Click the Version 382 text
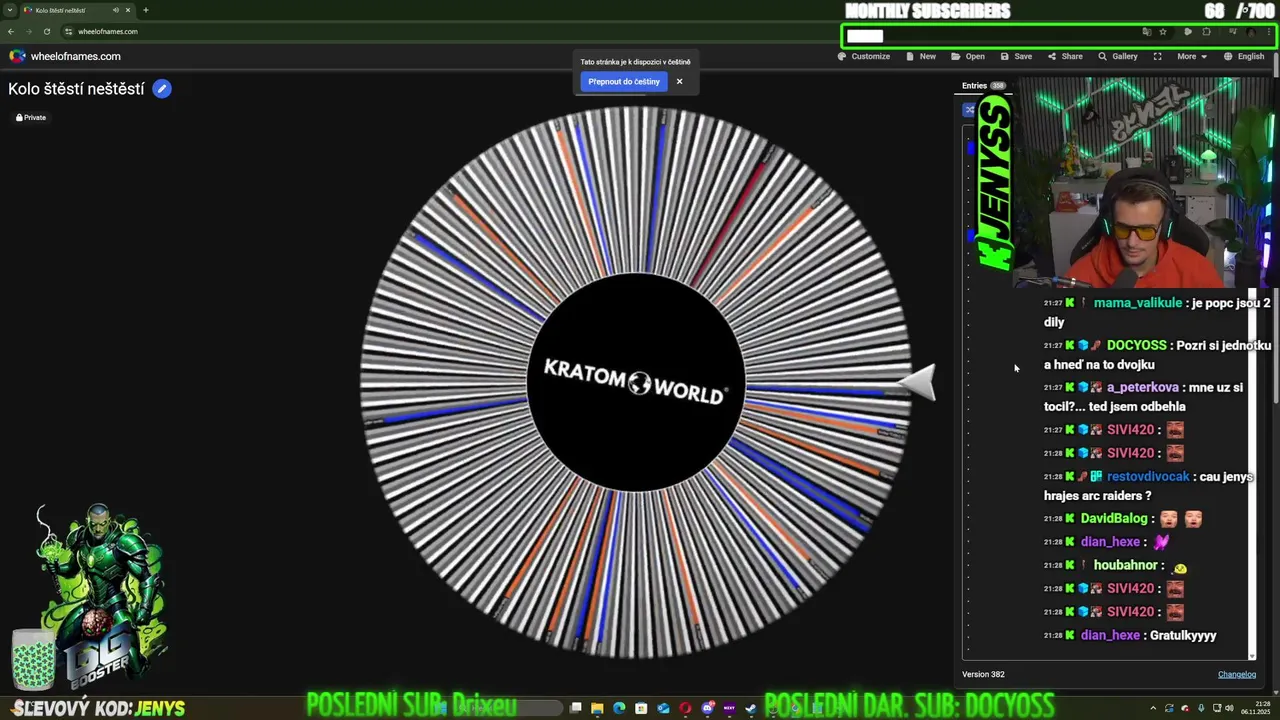 983,674
